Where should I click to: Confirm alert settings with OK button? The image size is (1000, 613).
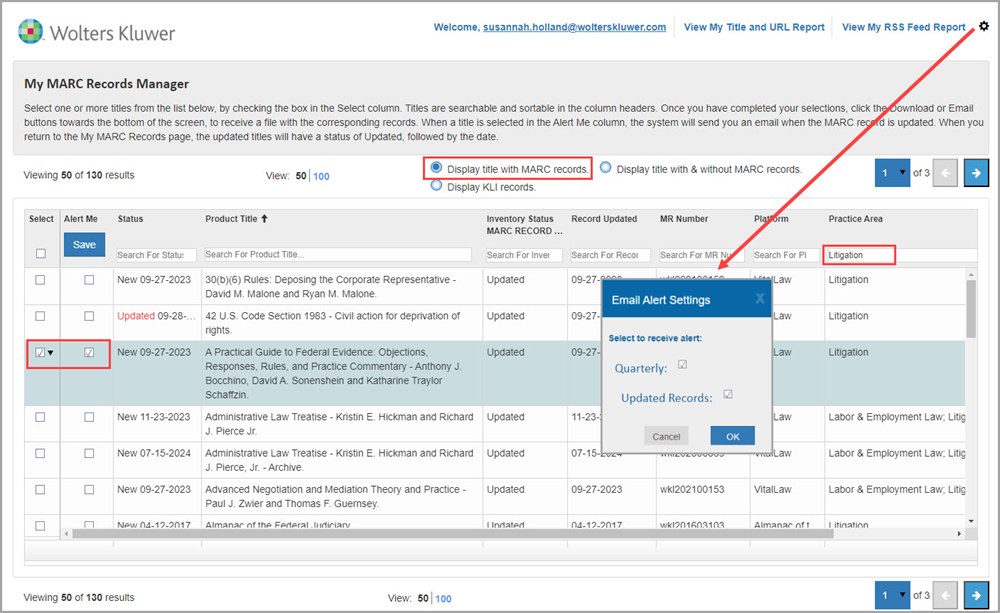click(733, 436)
